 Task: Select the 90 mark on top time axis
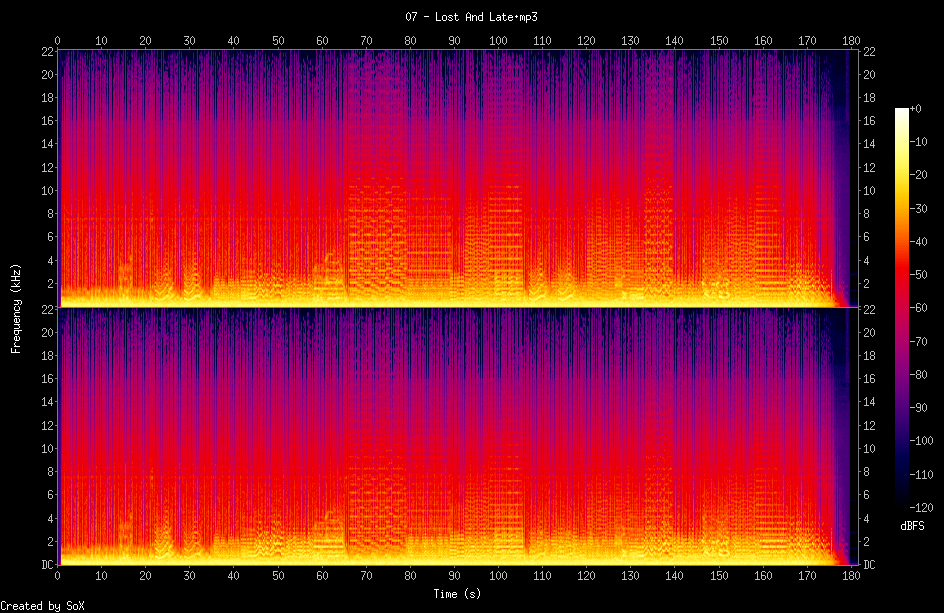pos(454,40)
